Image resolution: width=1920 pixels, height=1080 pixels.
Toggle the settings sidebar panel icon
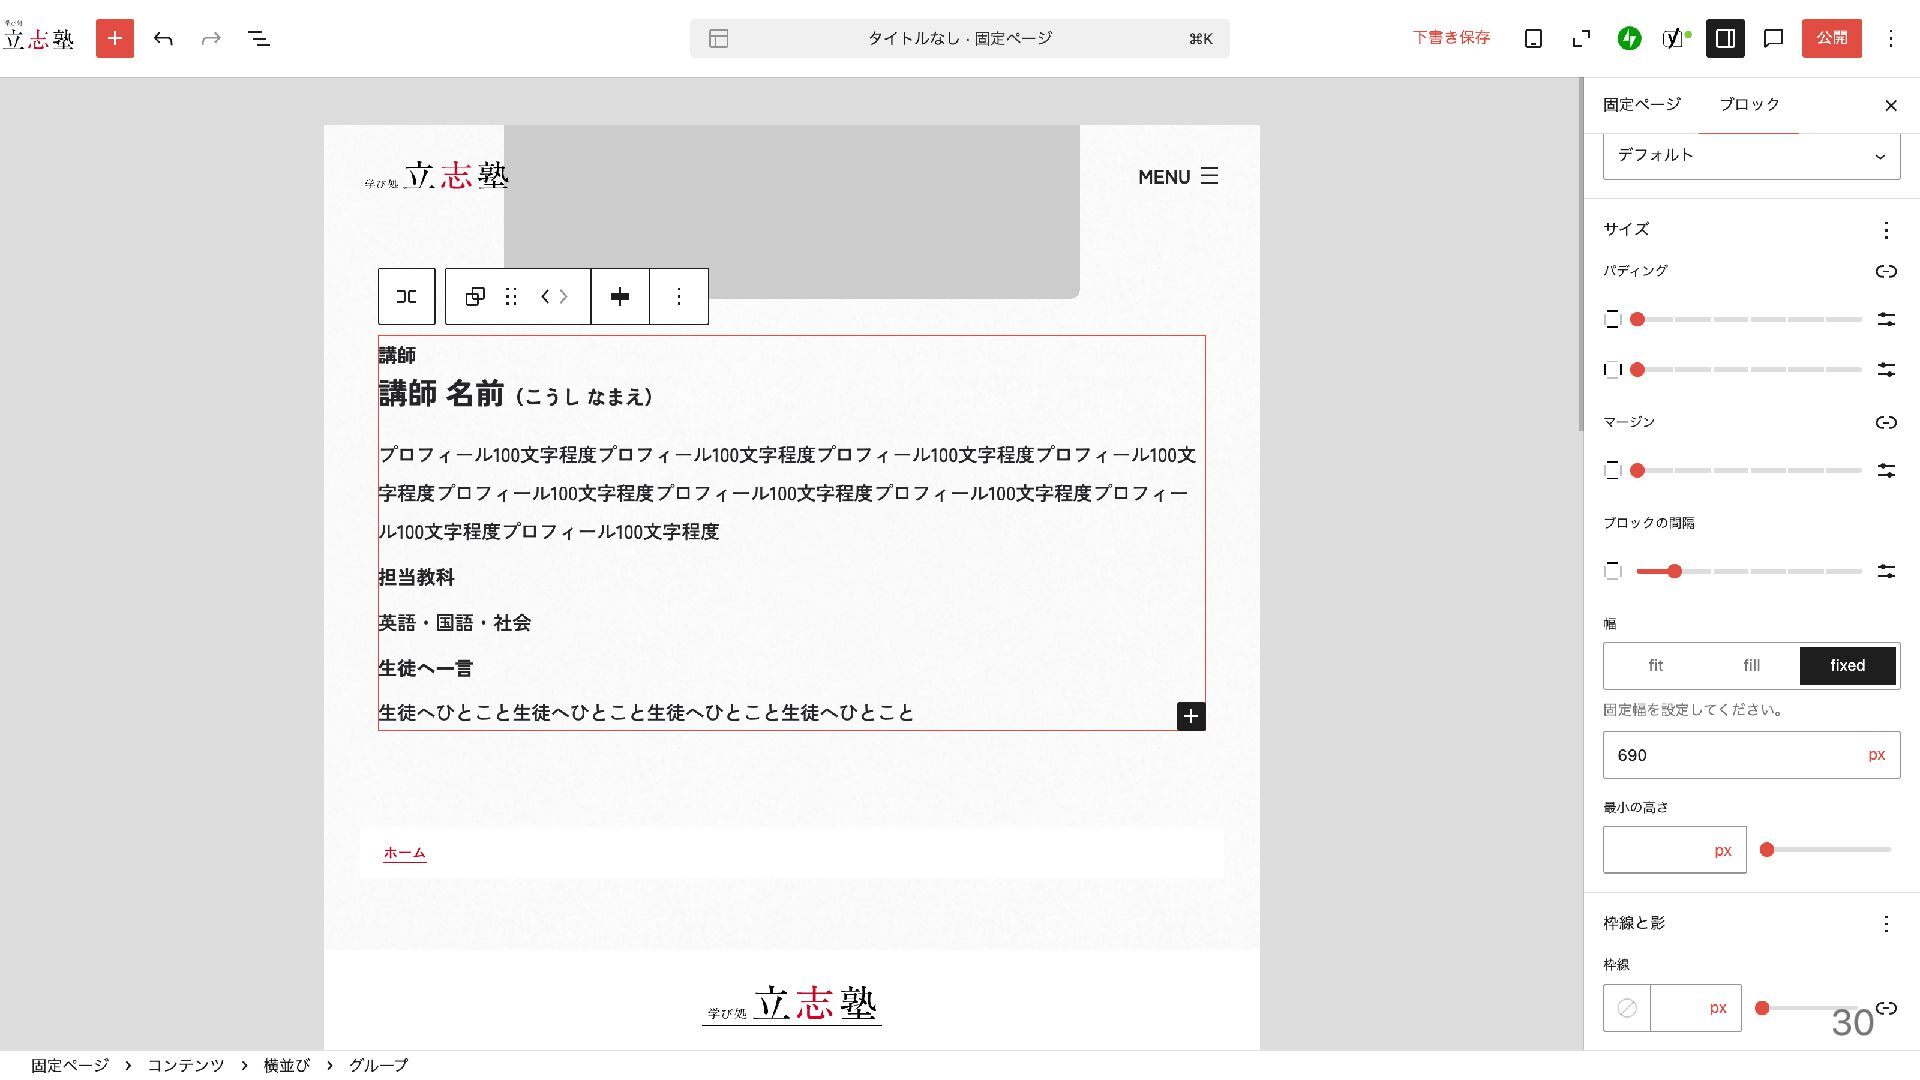pos(1725,38)
